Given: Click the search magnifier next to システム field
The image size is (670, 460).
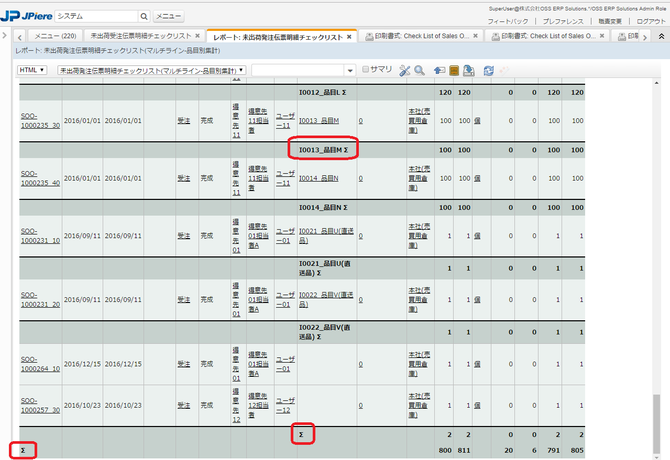Looking at the screenshot, I should 144,16.
